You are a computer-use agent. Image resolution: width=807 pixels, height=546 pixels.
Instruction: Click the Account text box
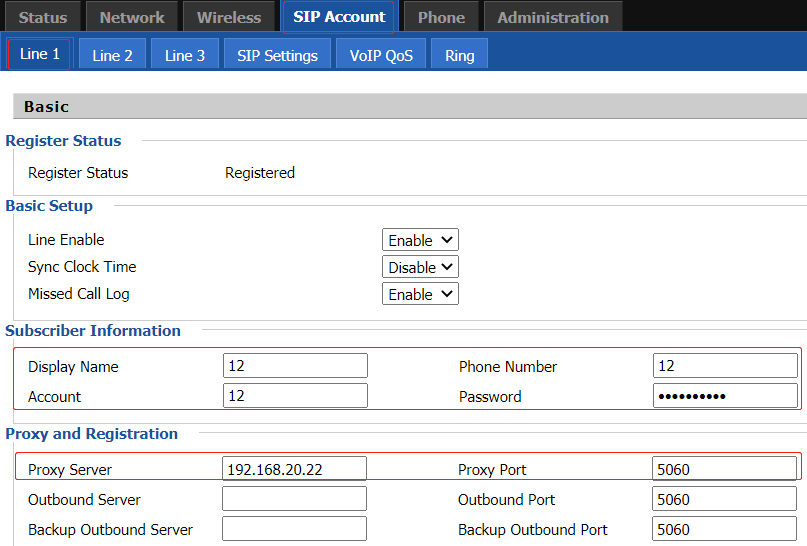click(x=295, y=396)
